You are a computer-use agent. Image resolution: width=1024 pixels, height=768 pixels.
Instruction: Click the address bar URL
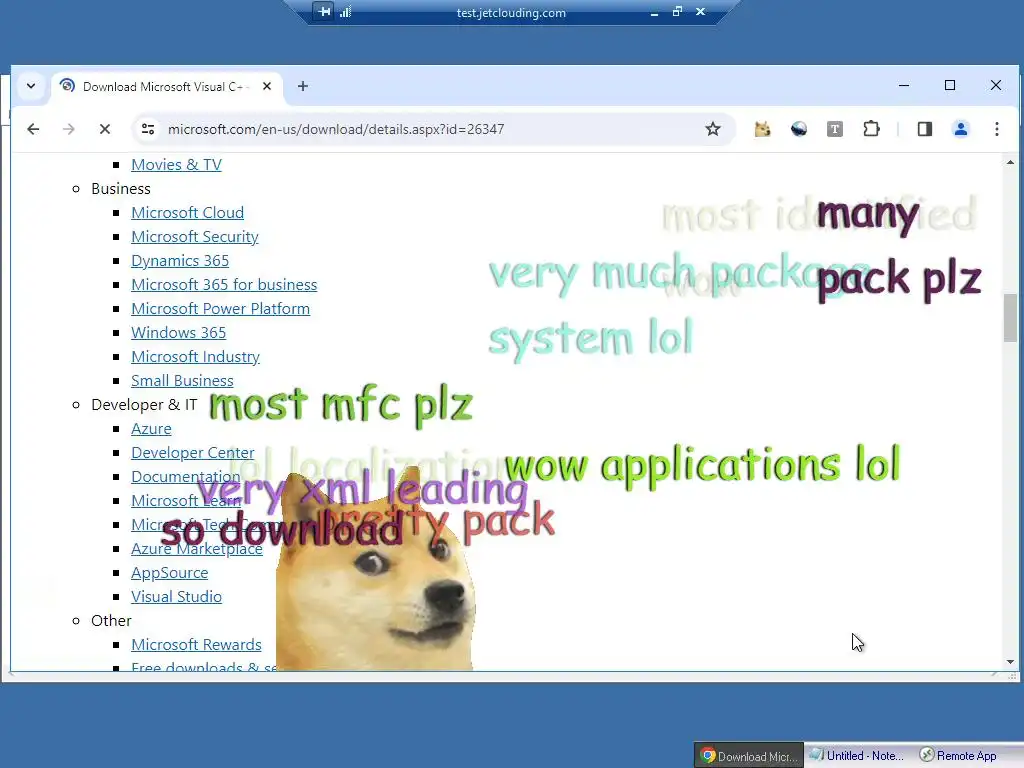tap(336, 129)
